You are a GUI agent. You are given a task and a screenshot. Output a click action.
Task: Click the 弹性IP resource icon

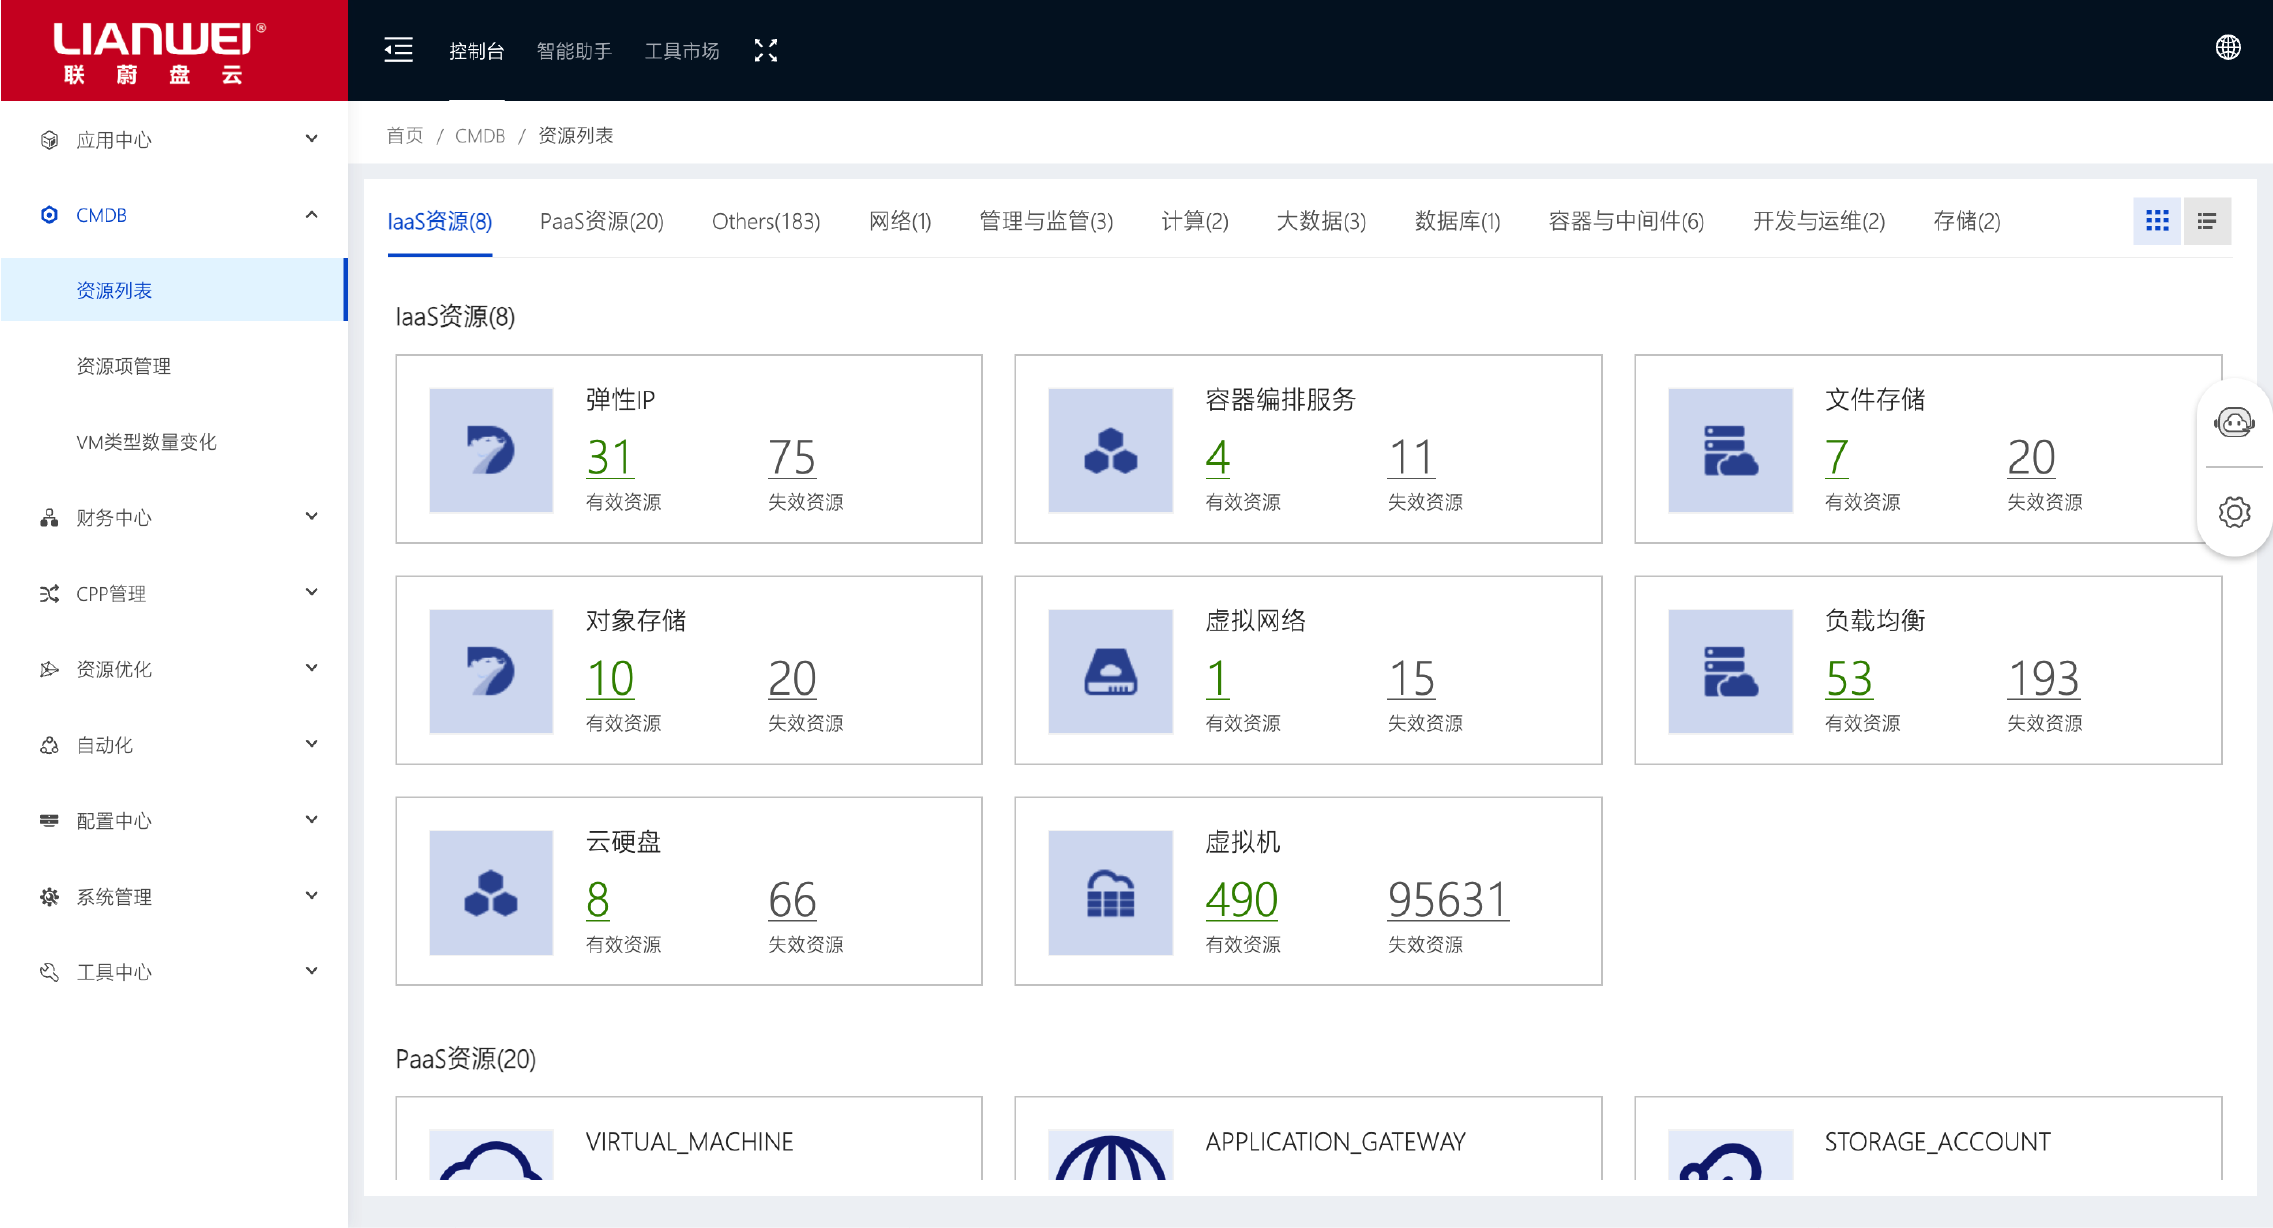491,450
